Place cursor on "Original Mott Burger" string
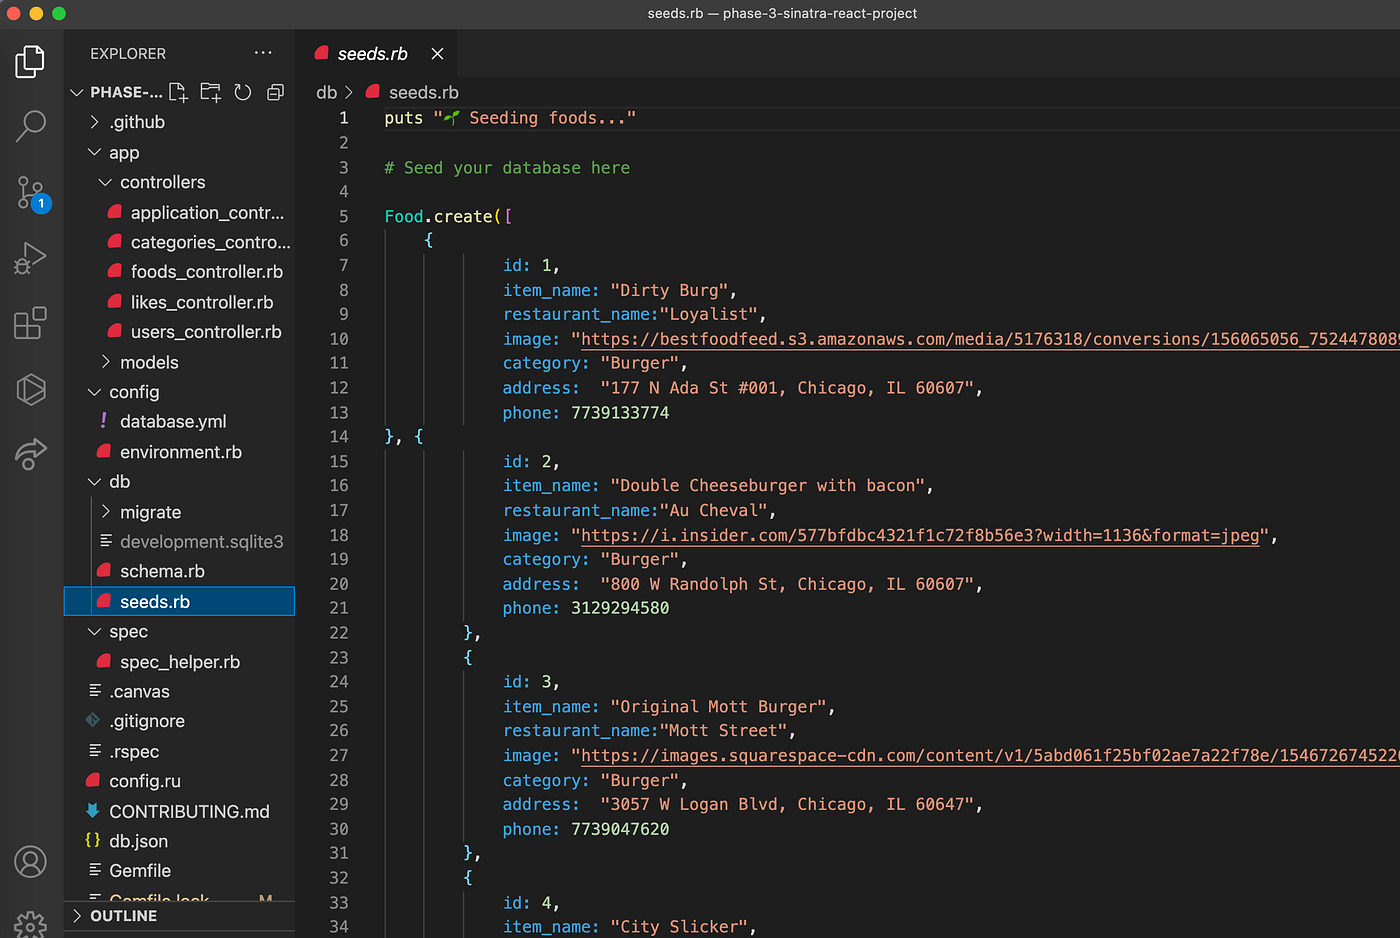Image resolution: width=1400 pixels, height=938 pixels. [719, 707]
